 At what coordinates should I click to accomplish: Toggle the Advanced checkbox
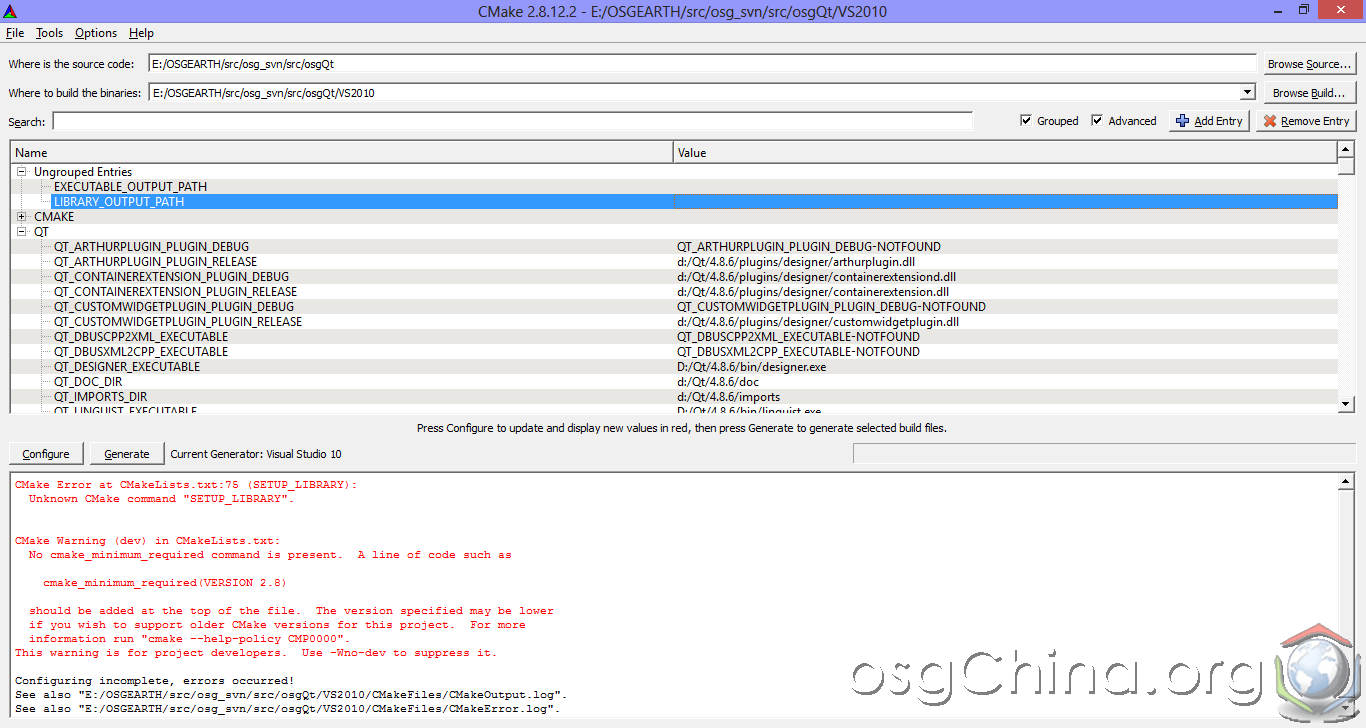(x=1097, y=121)
